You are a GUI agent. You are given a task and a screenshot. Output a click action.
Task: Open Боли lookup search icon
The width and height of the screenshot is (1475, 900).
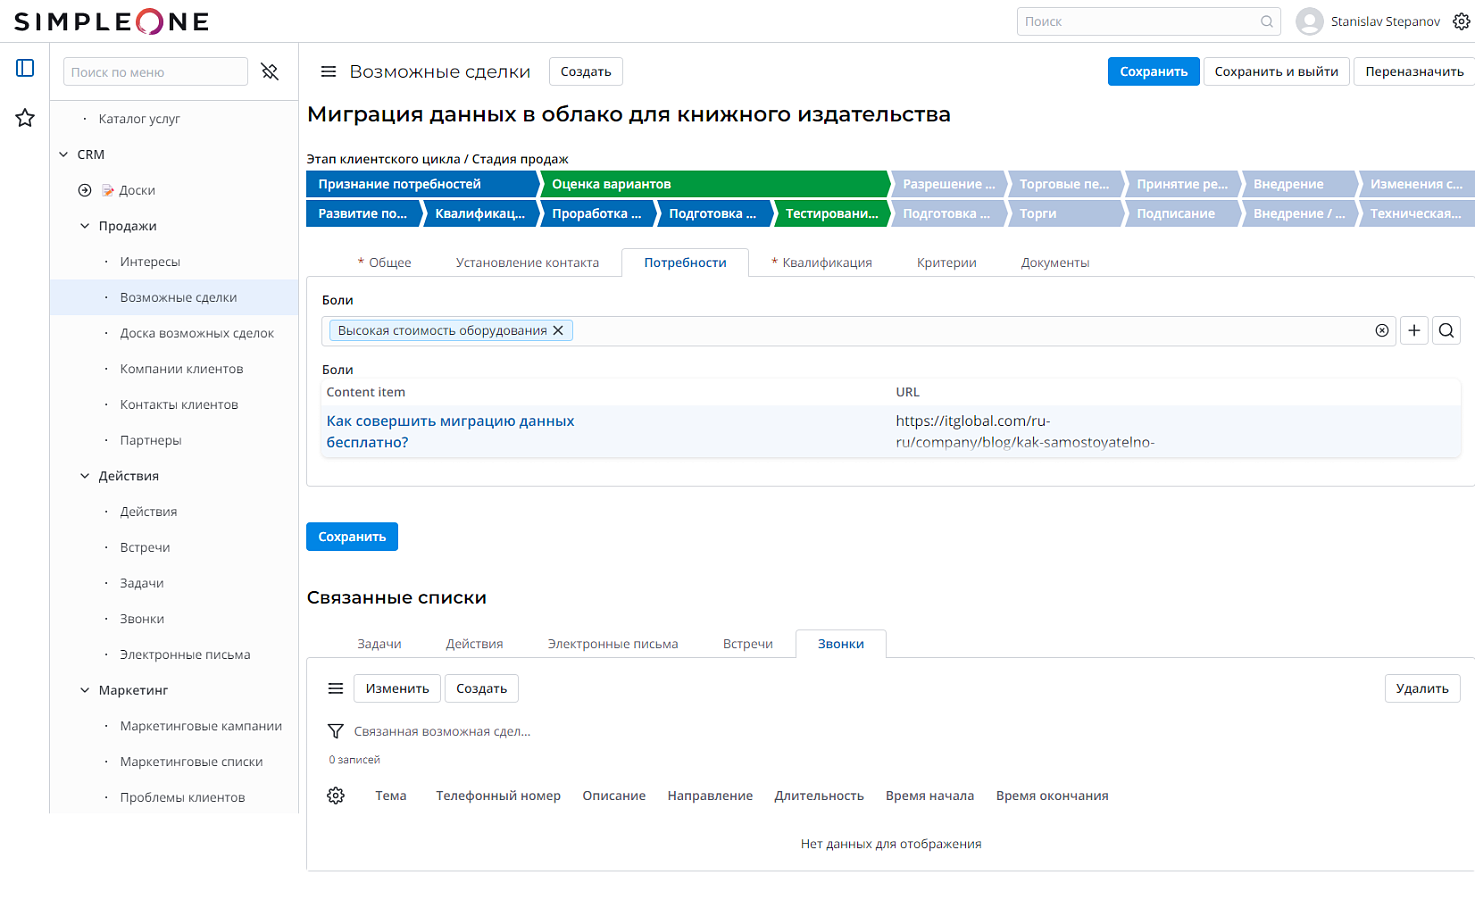[1446, 330]
